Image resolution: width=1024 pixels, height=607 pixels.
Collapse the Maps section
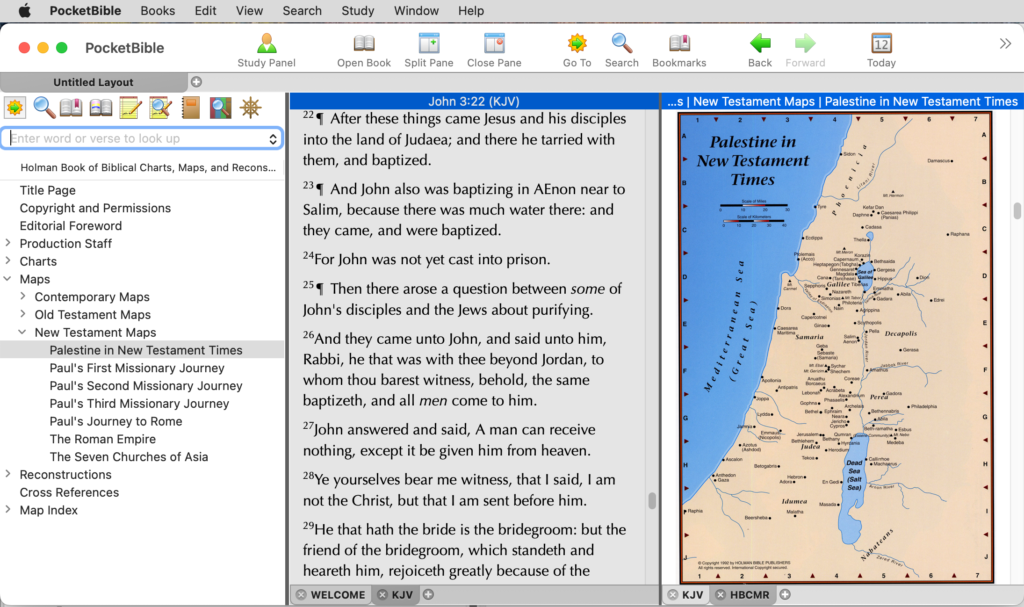pos(8,278)
